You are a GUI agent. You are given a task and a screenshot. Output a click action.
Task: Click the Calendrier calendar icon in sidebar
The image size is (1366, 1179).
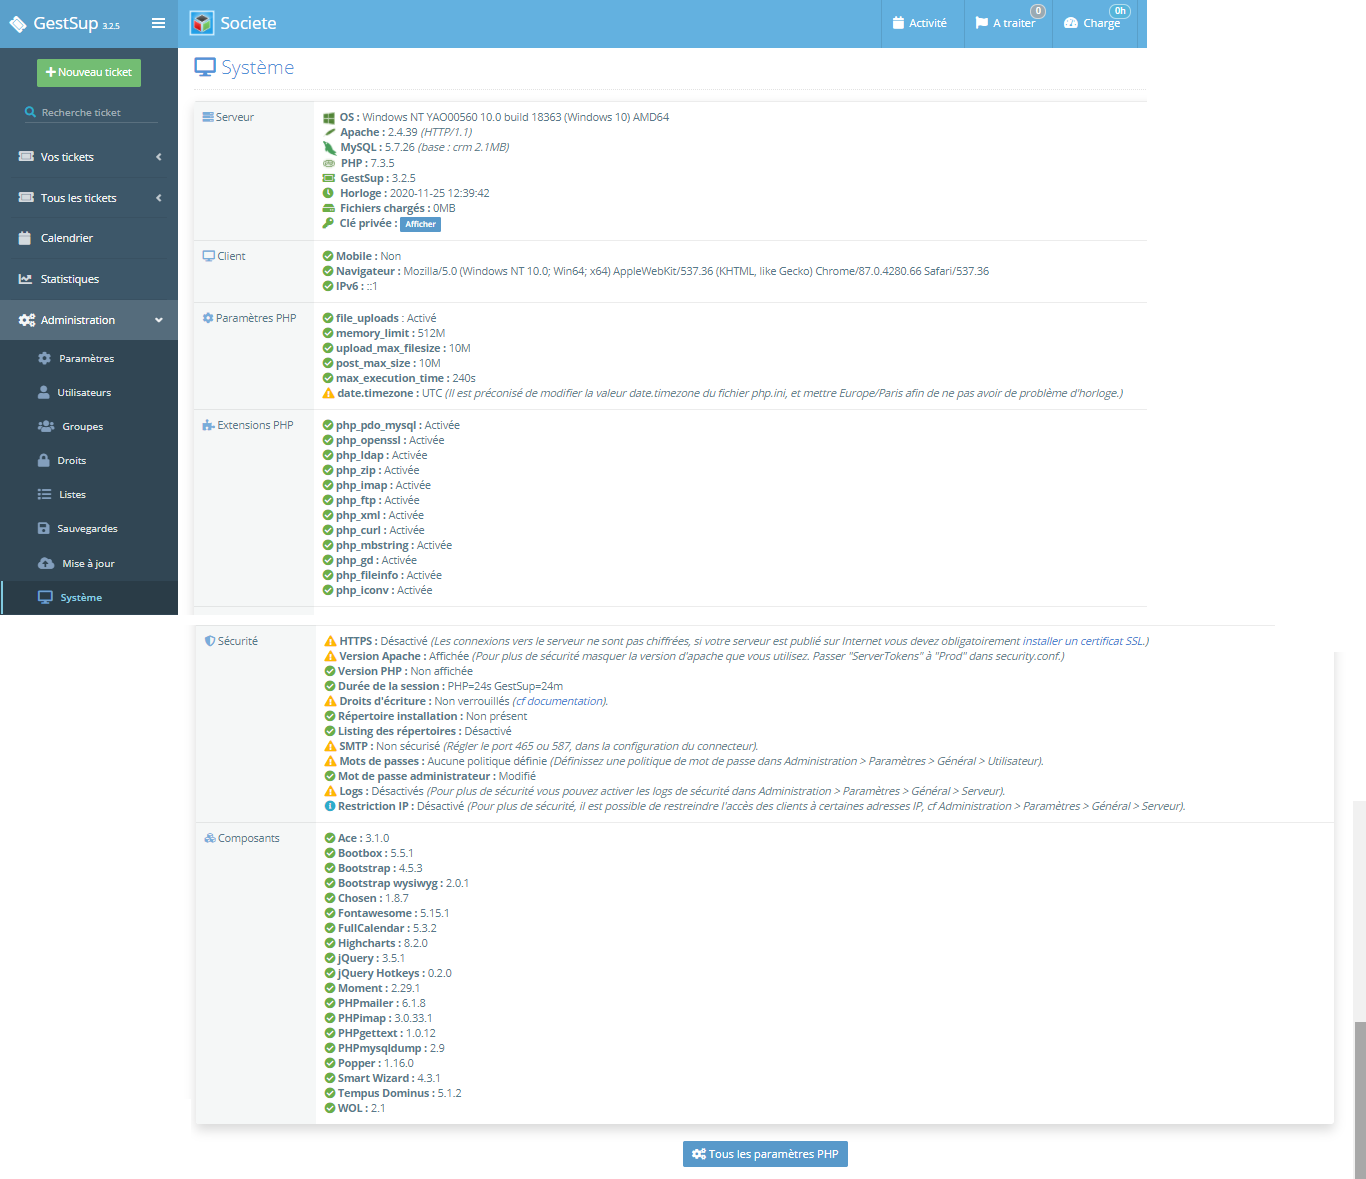click(x=26, y=238)
